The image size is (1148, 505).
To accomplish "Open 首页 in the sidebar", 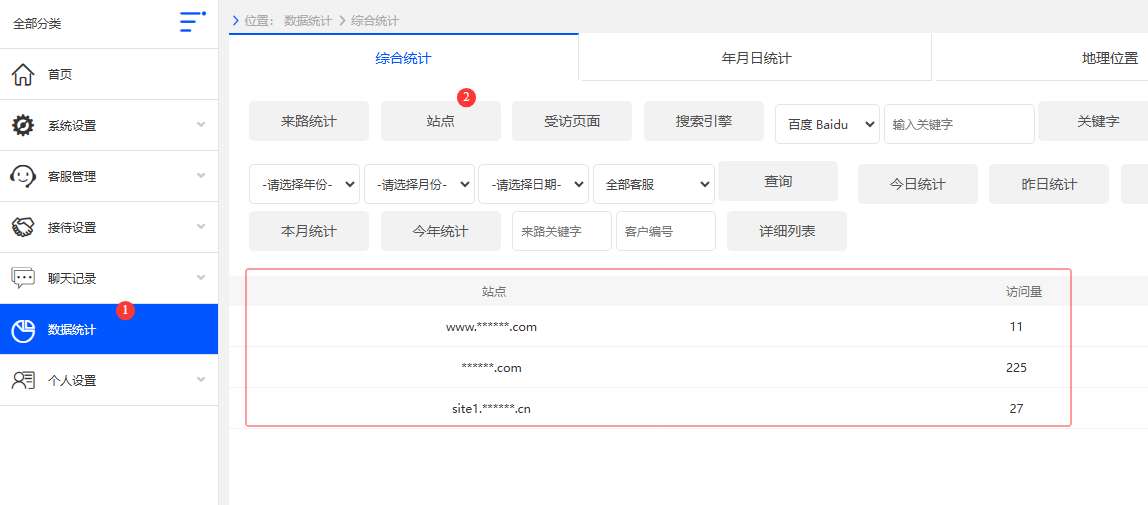I will pos(108,75).
